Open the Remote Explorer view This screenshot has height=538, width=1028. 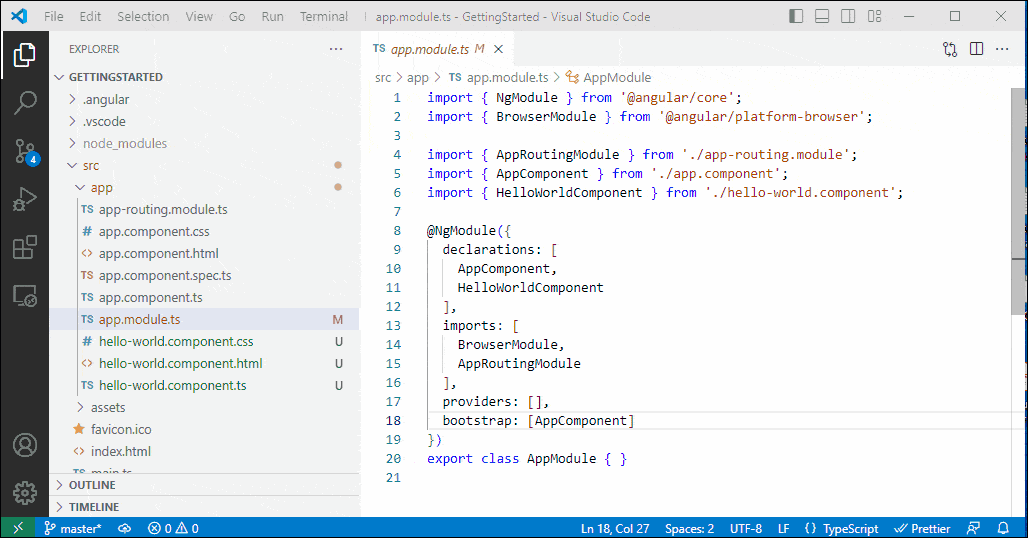click(x=25, y=296)
